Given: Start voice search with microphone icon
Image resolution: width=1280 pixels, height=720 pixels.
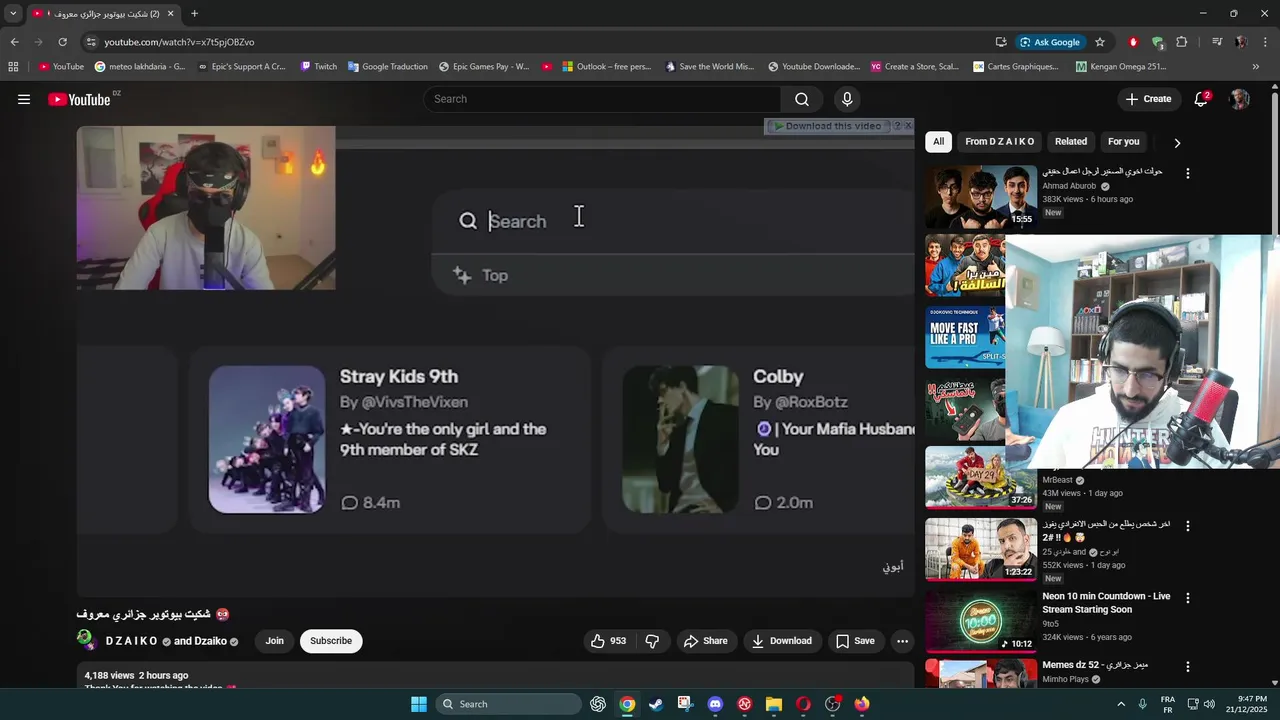Looking at the screenshot, I should 847,99.
